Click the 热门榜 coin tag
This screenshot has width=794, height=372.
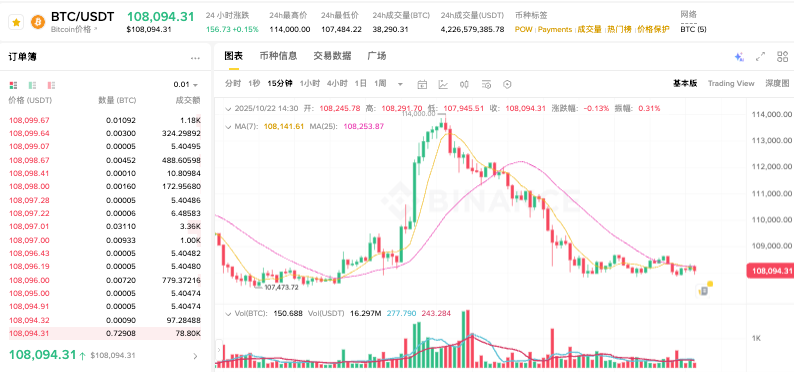(x=619, y=29)
